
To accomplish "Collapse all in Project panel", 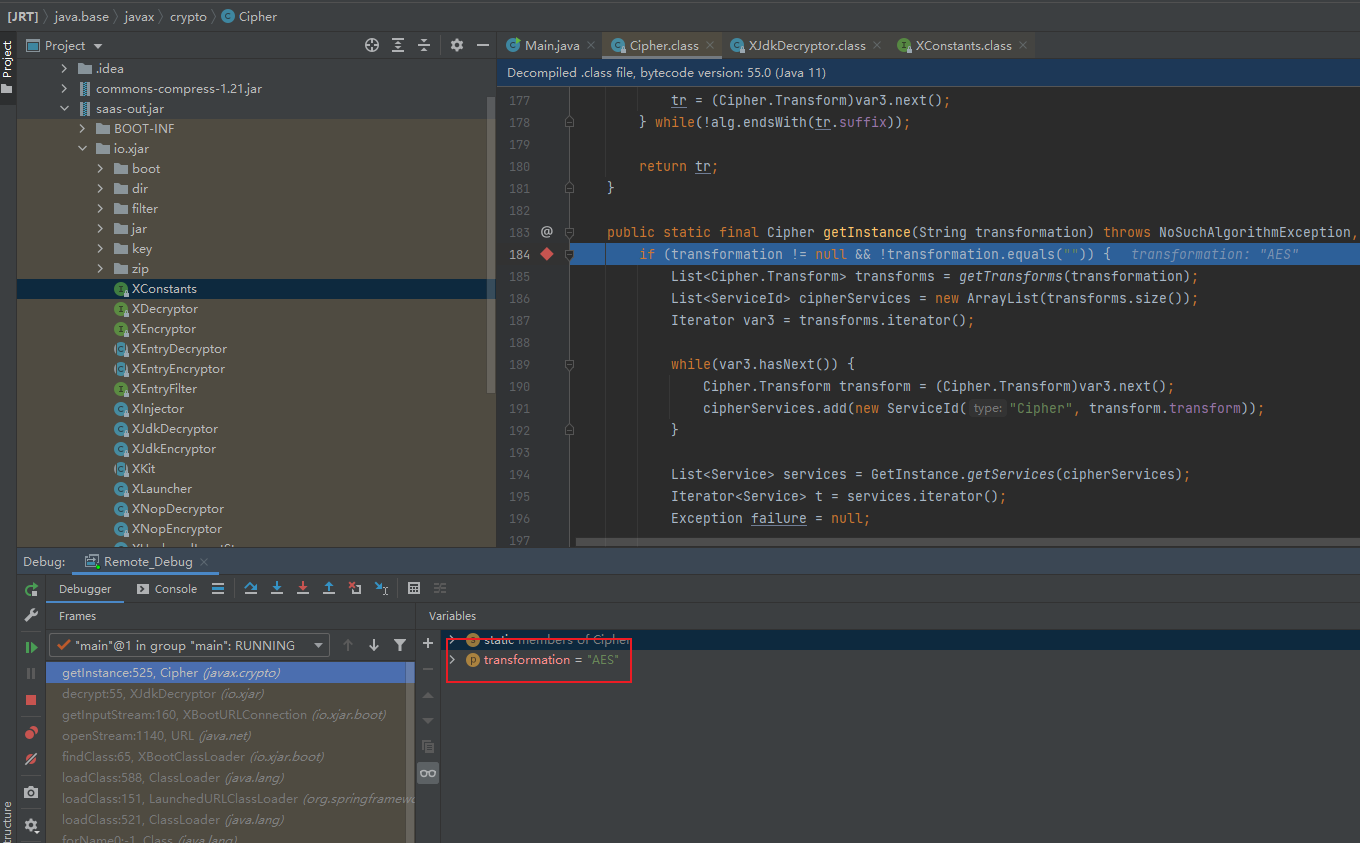I will [424, 45].
